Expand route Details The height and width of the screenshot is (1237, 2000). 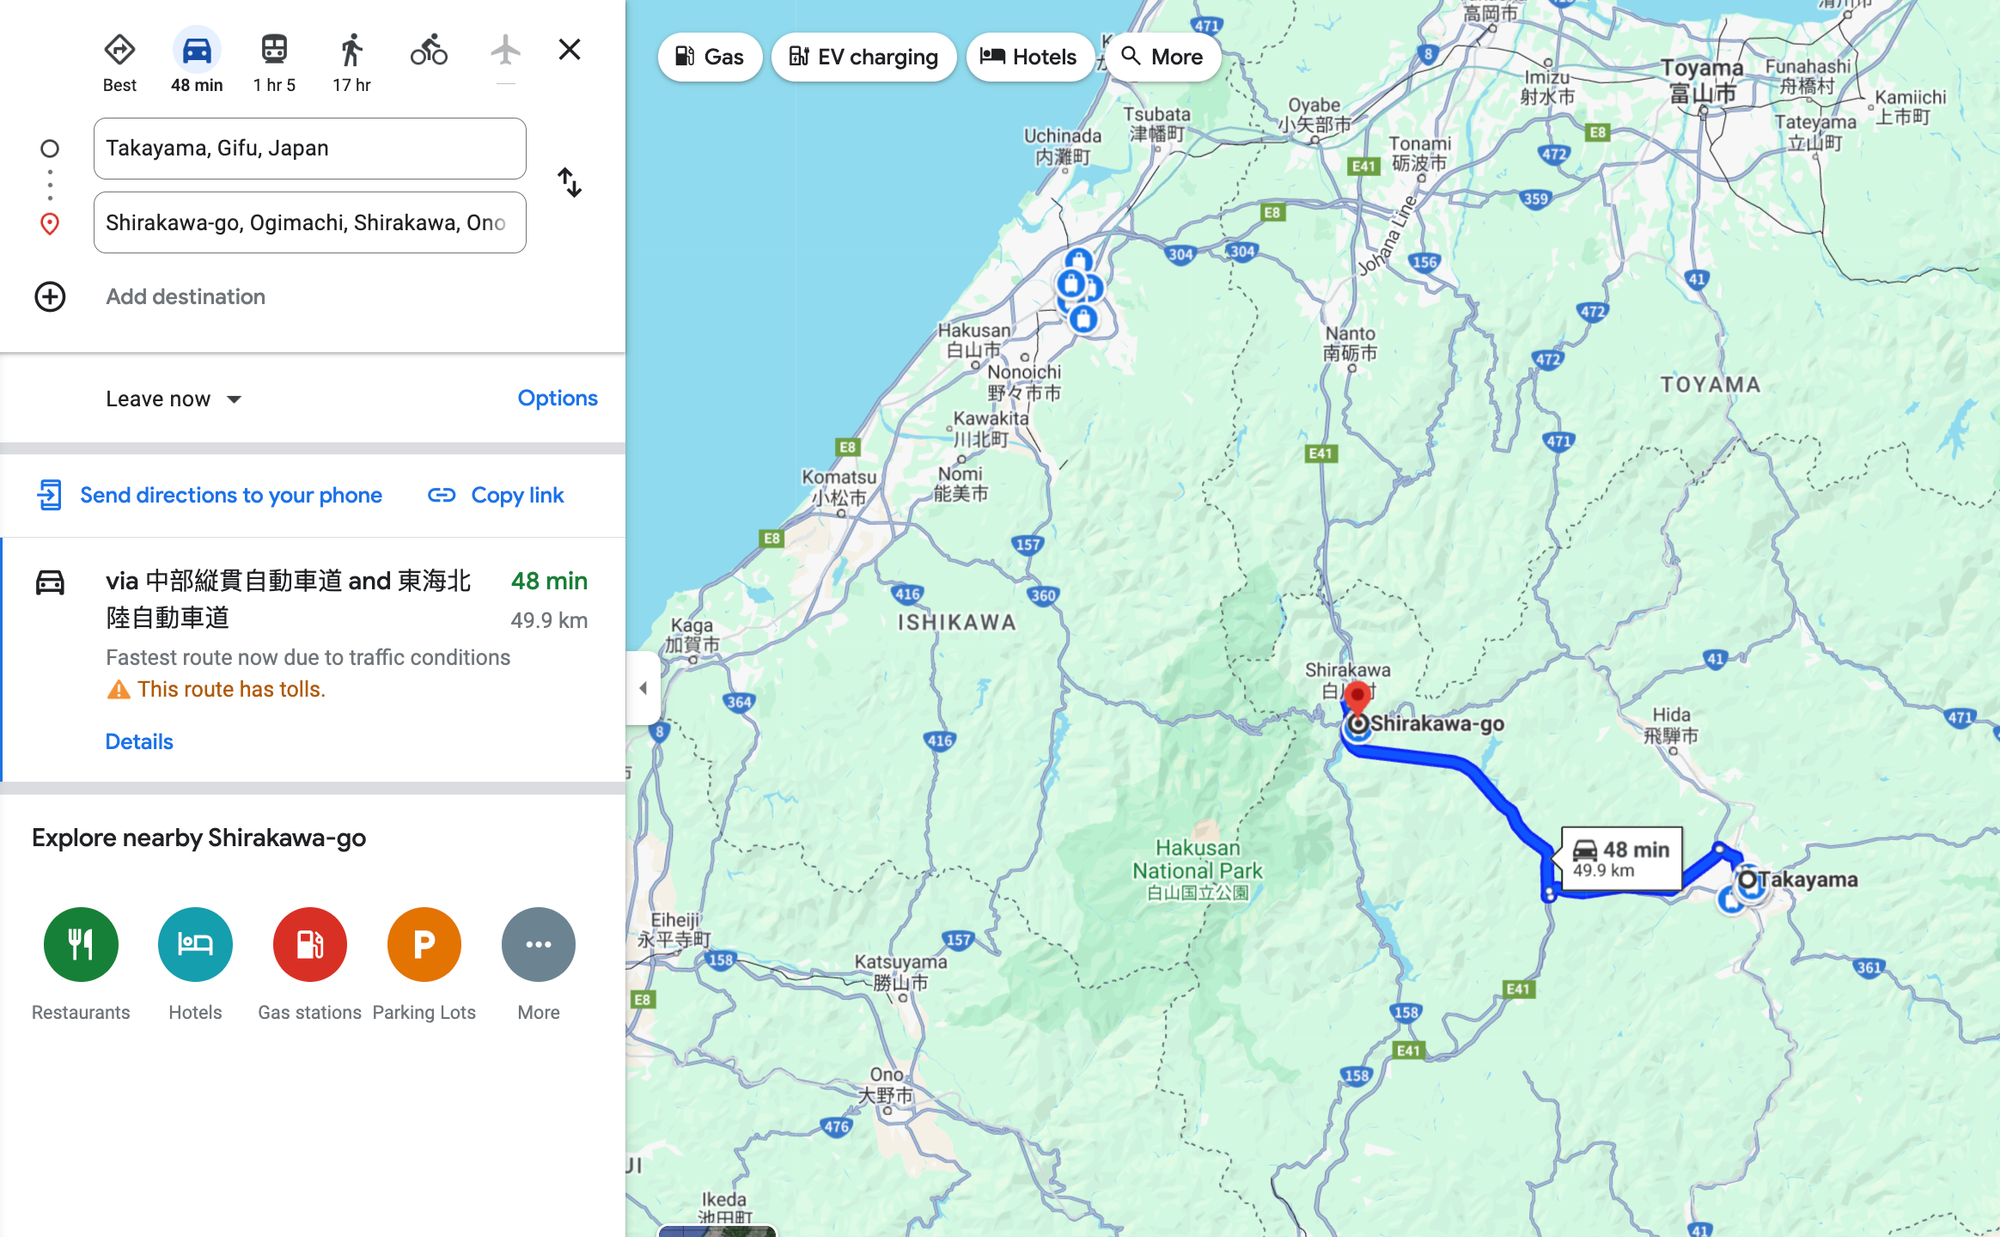pos(139,742)
